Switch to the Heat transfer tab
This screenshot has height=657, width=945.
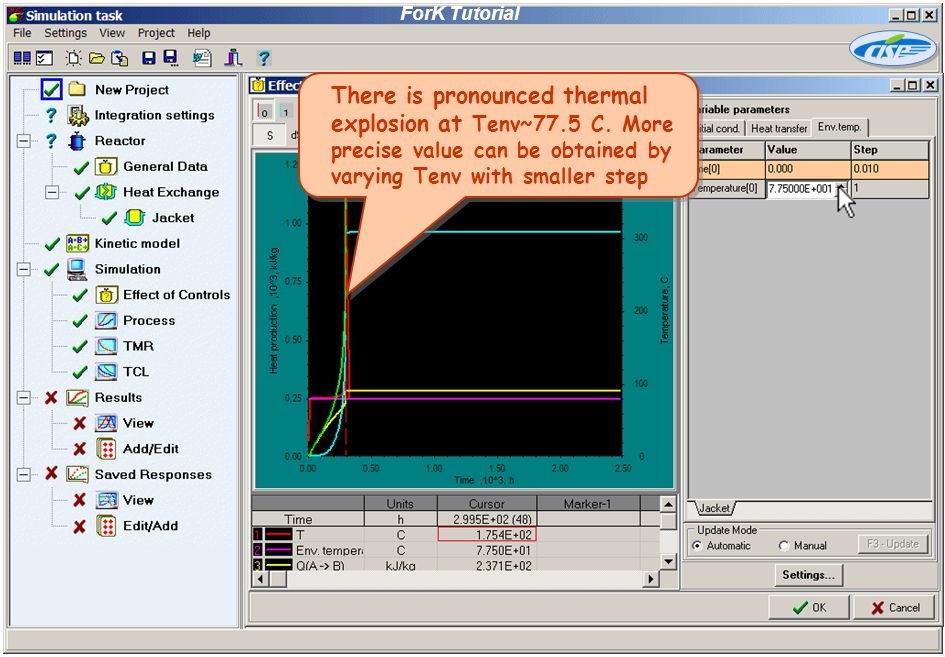[x=779, y=128]
